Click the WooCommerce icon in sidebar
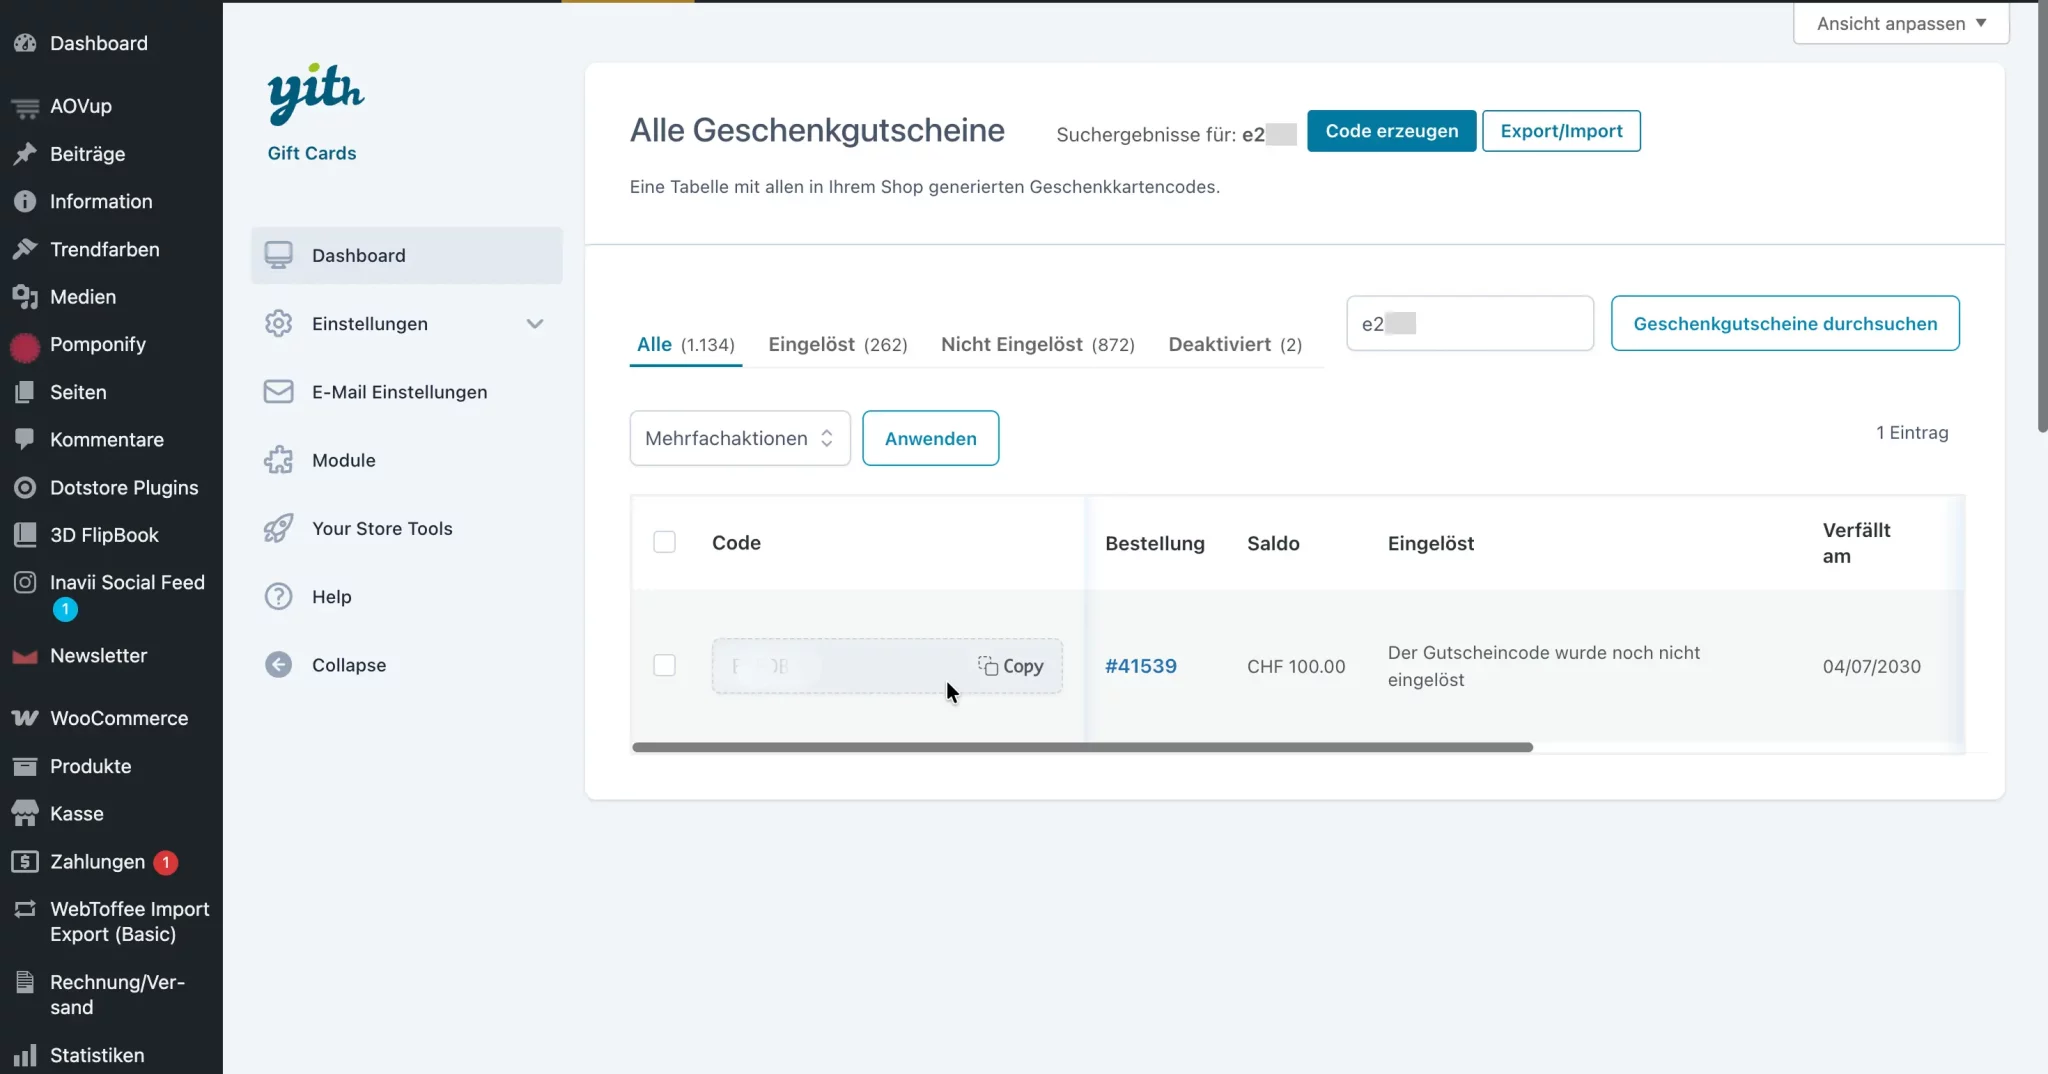The image size is (2048, 1074). (x=25, y=718)
